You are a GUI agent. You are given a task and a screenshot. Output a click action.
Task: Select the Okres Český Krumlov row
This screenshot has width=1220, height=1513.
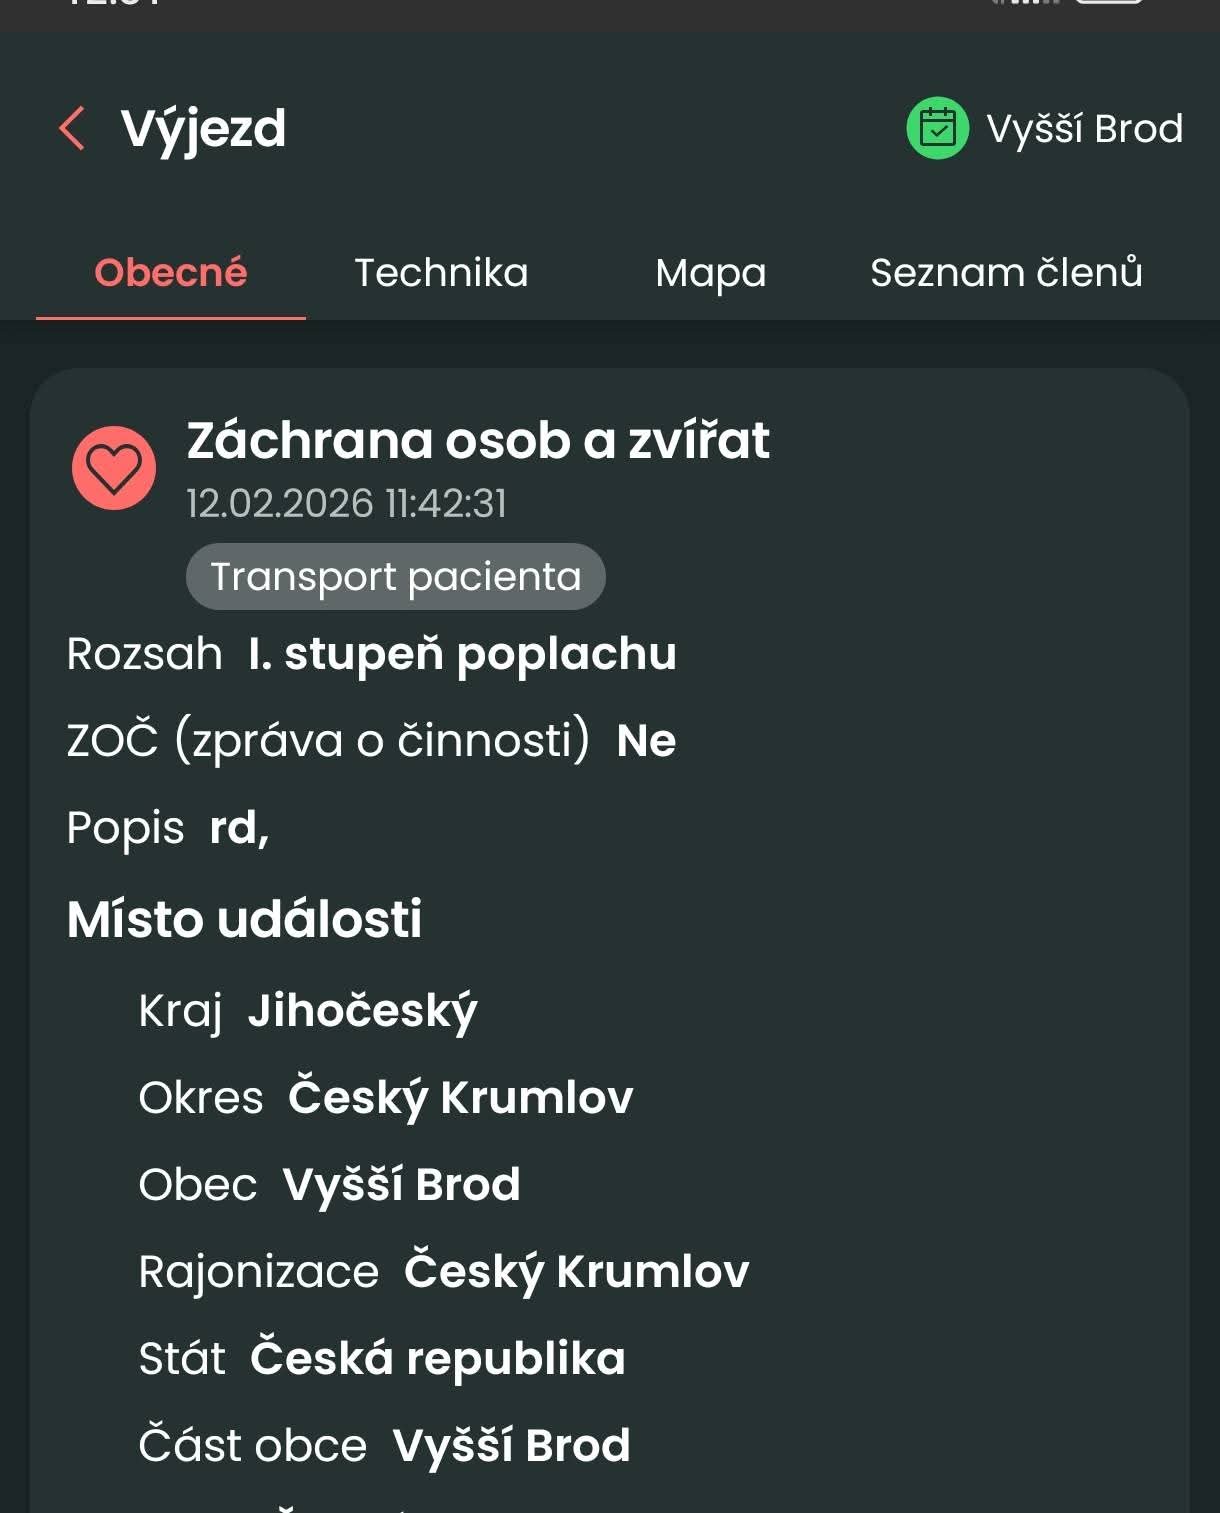386,1098
